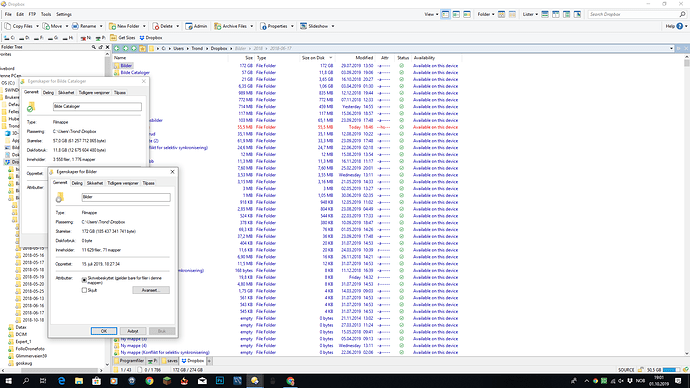Select the details view mode icon
Image resolution: width=690 pixels, height=388 pixels.
pos(446,15)
